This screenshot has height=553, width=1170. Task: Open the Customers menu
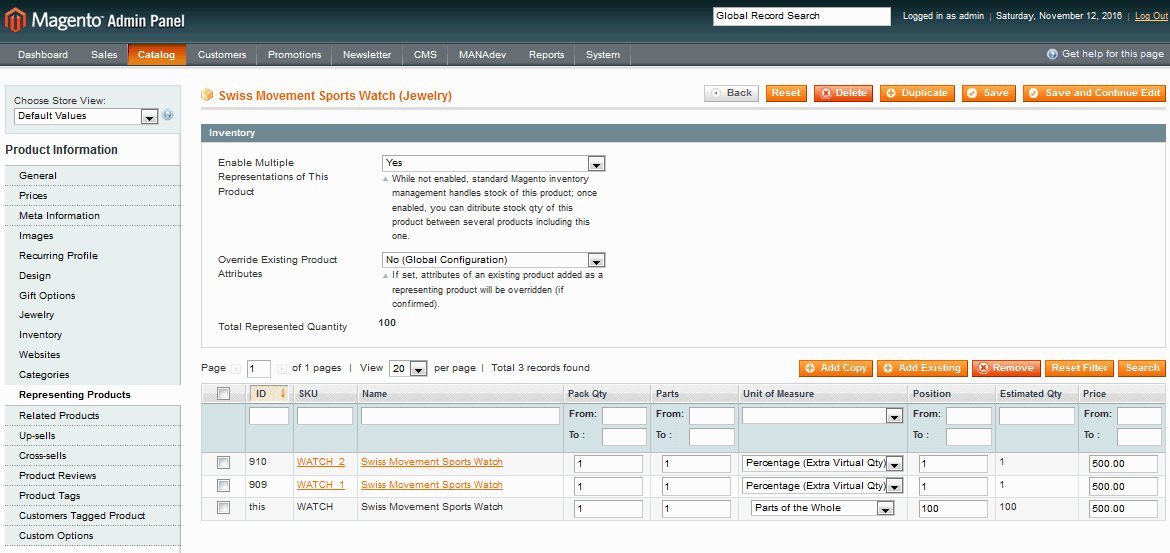(222, 54)
